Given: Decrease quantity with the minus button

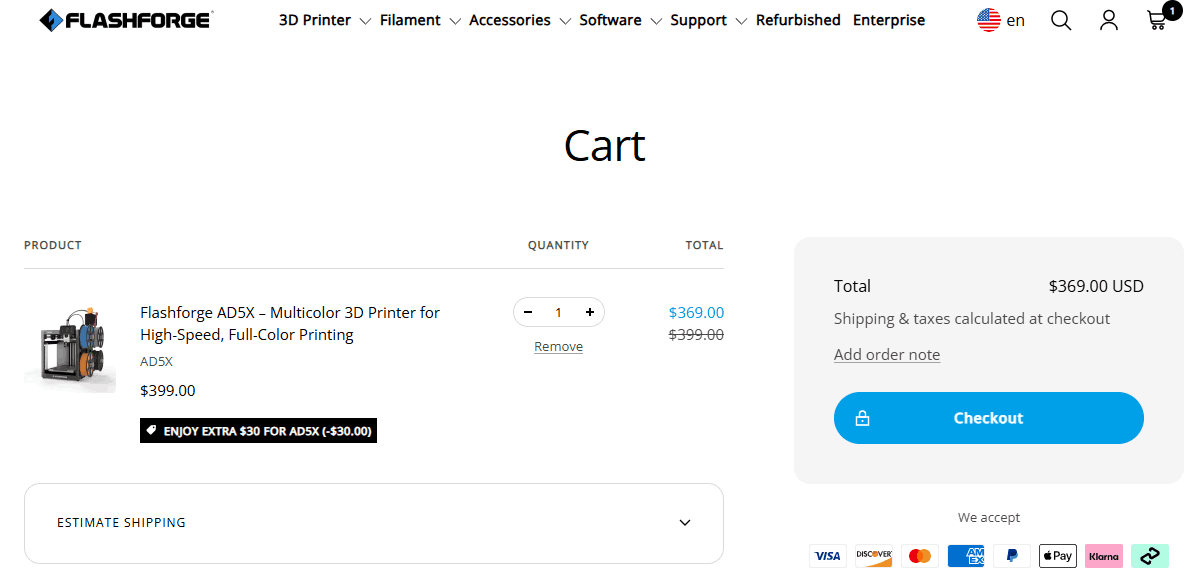Looking at the screenshot, I should click(x=528, y=312).
